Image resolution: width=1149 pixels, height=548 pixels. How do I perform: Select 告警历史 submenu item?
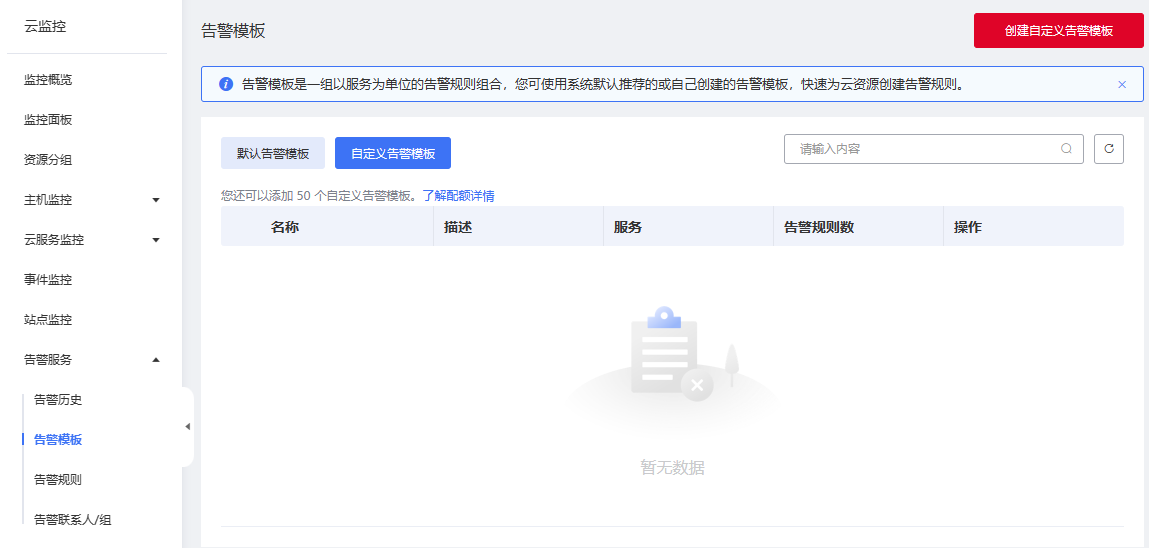[x=58, y=400]
